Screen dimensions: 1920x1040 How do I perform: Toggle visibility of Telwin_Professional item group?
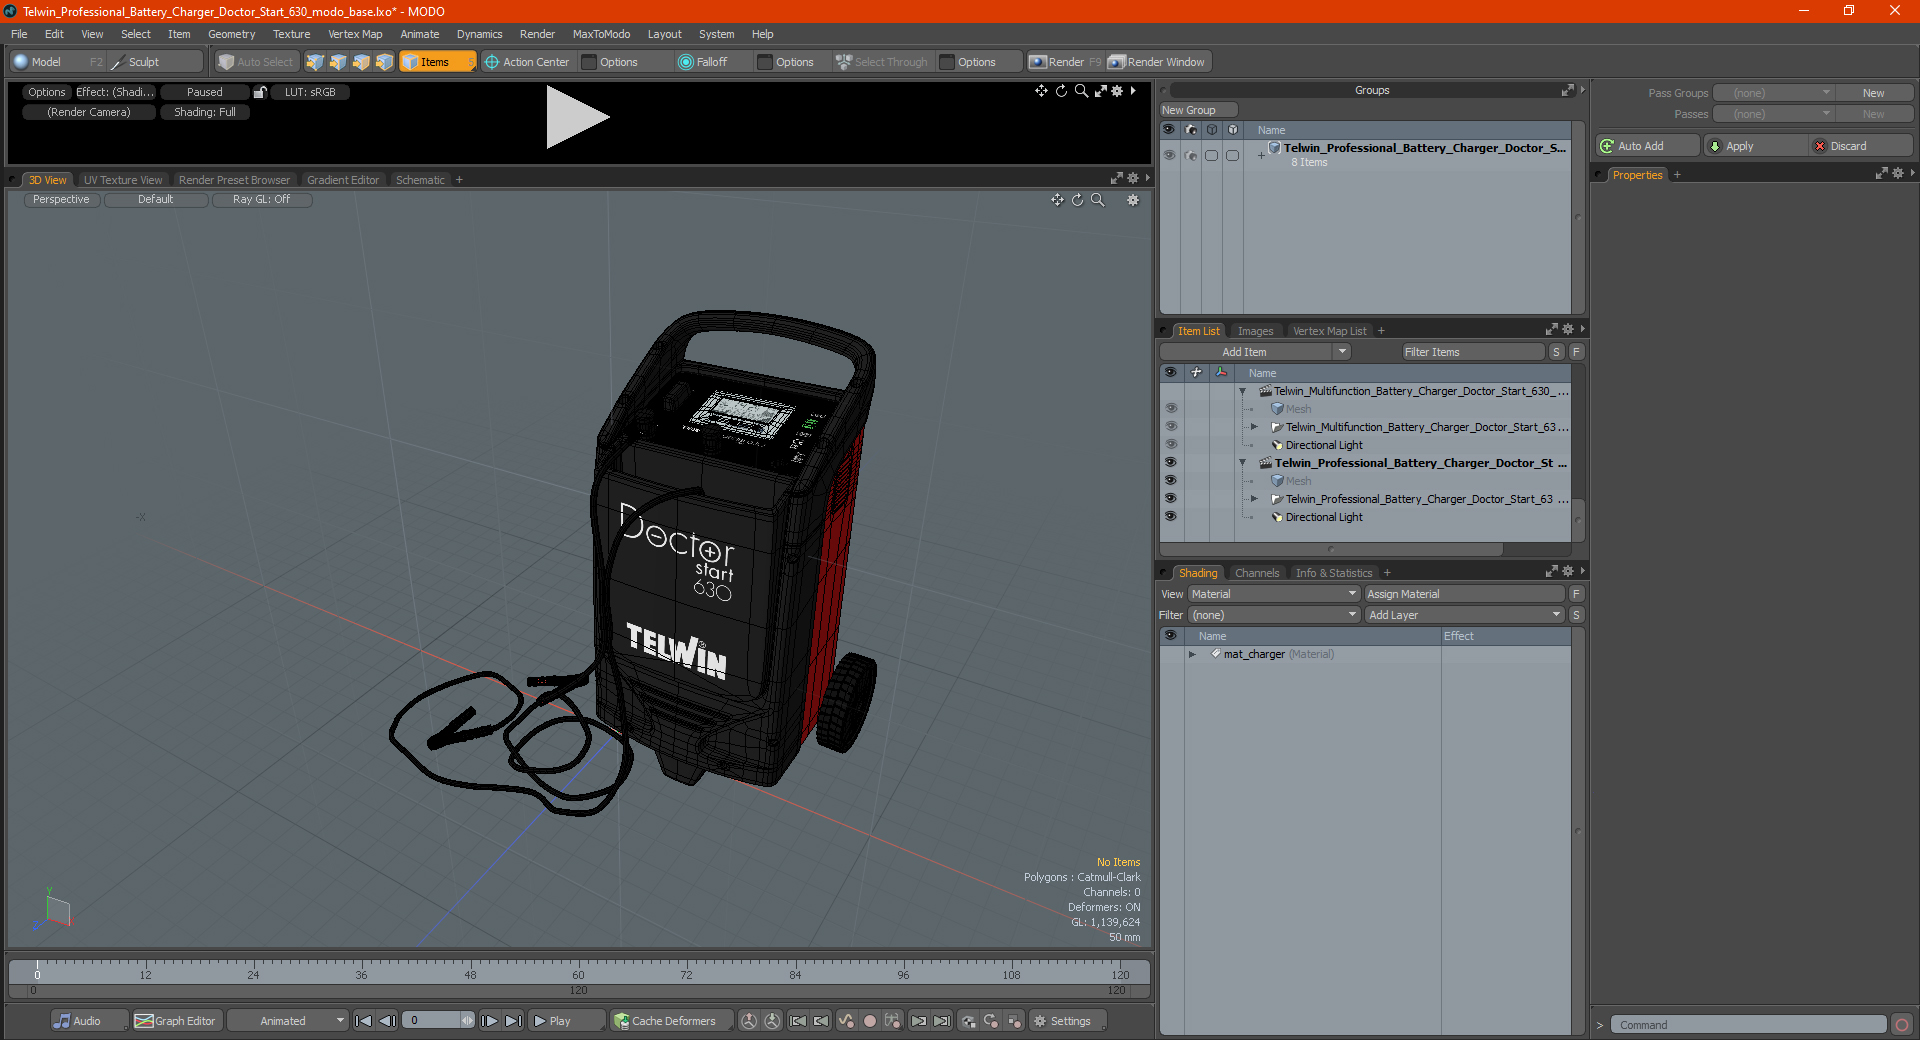[x=1170, y=463]
